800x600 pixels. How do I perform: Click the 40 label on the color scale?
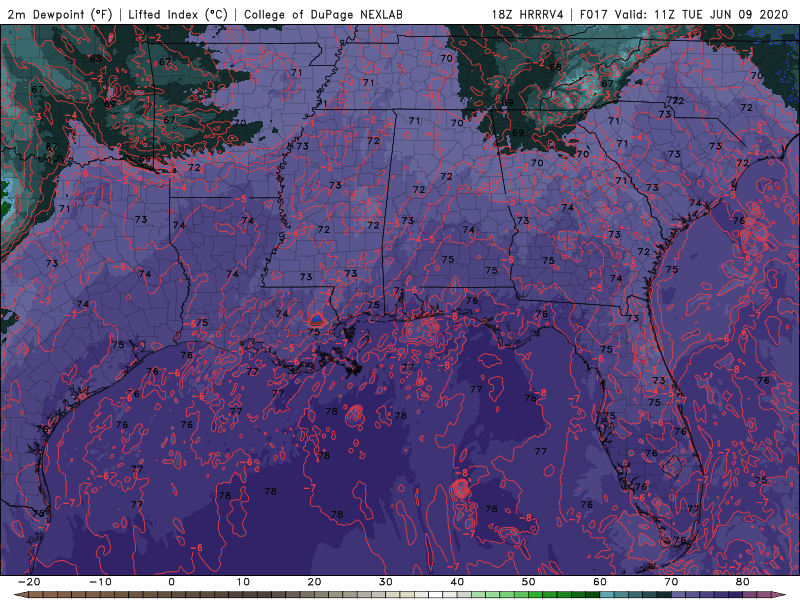(x=457, y=582)
